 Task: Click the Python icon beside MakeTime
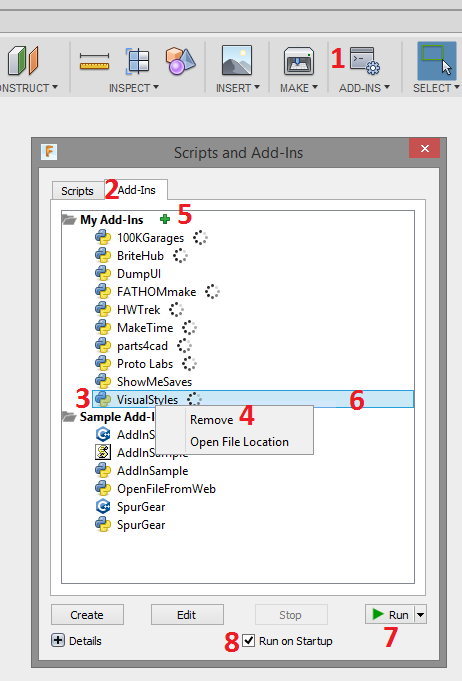(103, 327)
